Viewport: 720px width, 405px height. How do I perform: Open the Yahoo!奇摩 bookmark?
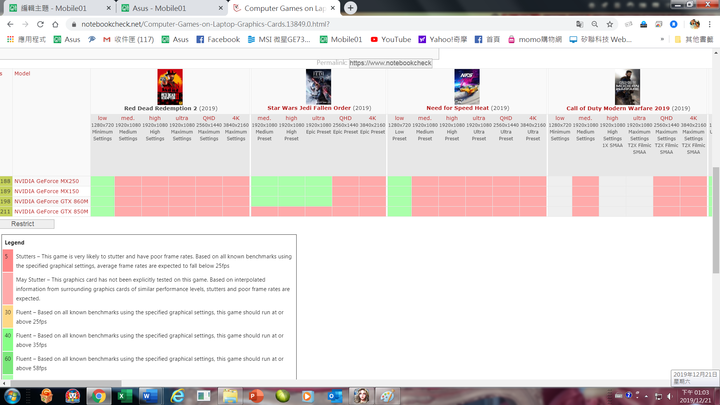point(443,39)
